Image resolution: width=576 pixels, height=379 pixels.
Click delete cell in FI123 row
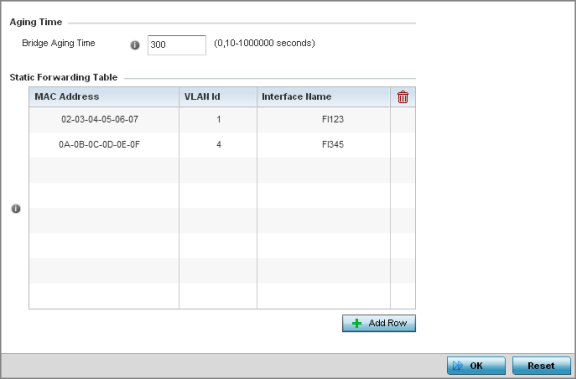(403, 120)
